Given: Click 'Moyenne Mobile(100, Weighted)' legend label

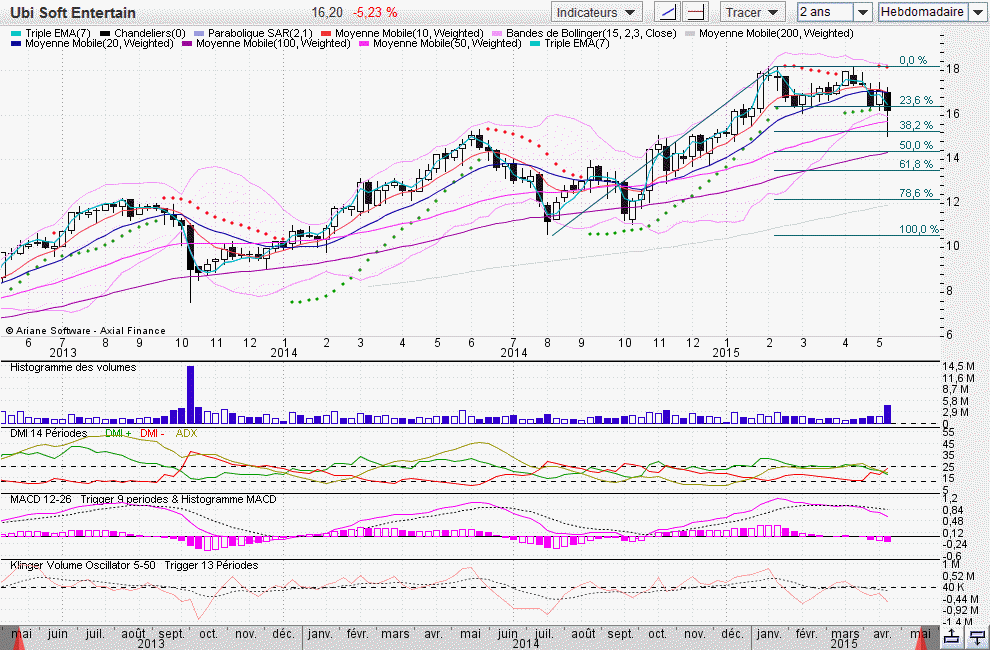Looking at the screenshot, I should coord(273,44).
